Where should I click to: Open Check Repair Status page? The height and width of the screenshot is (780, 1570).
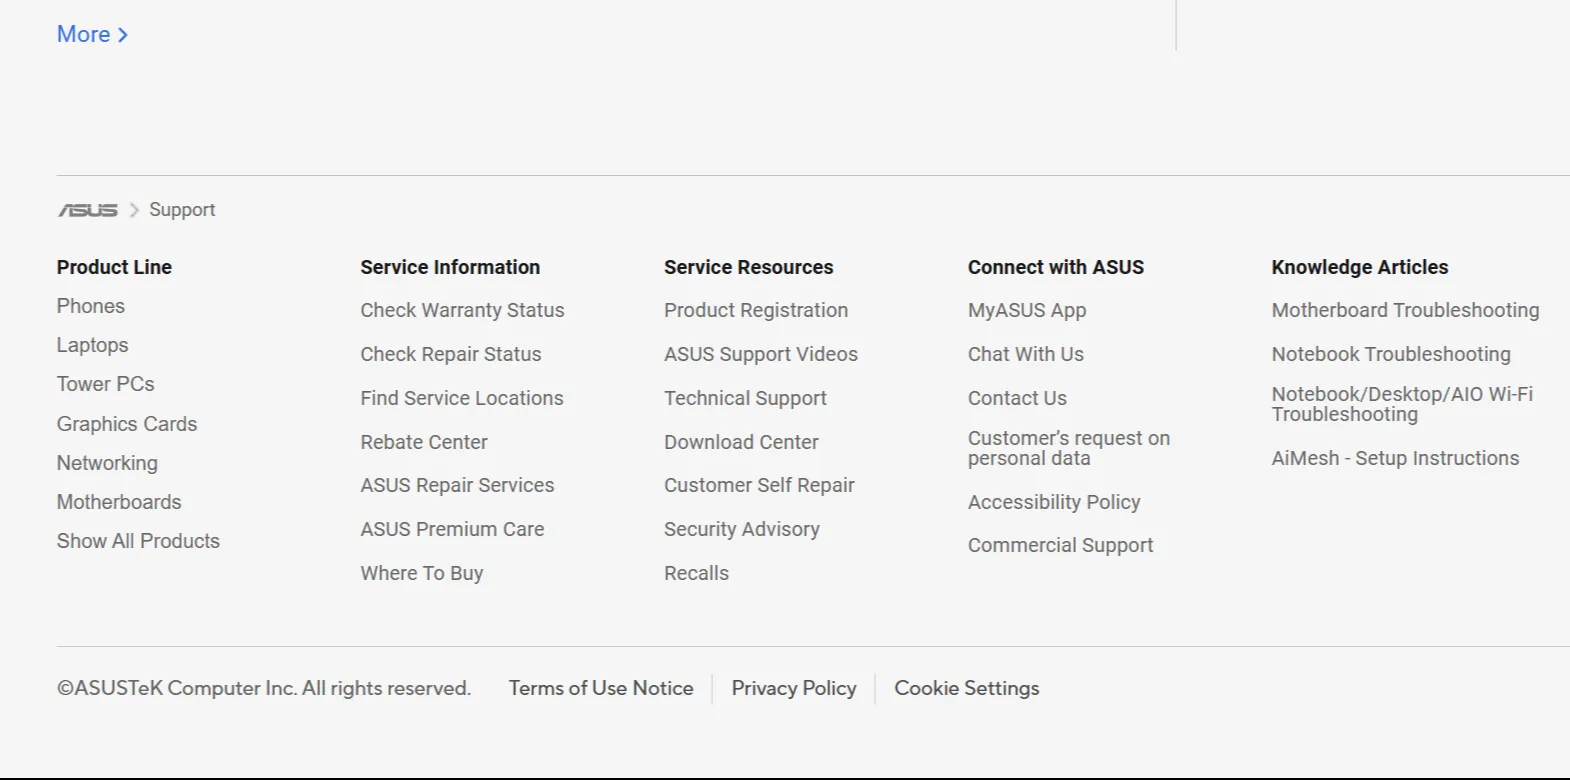(451, 354)
